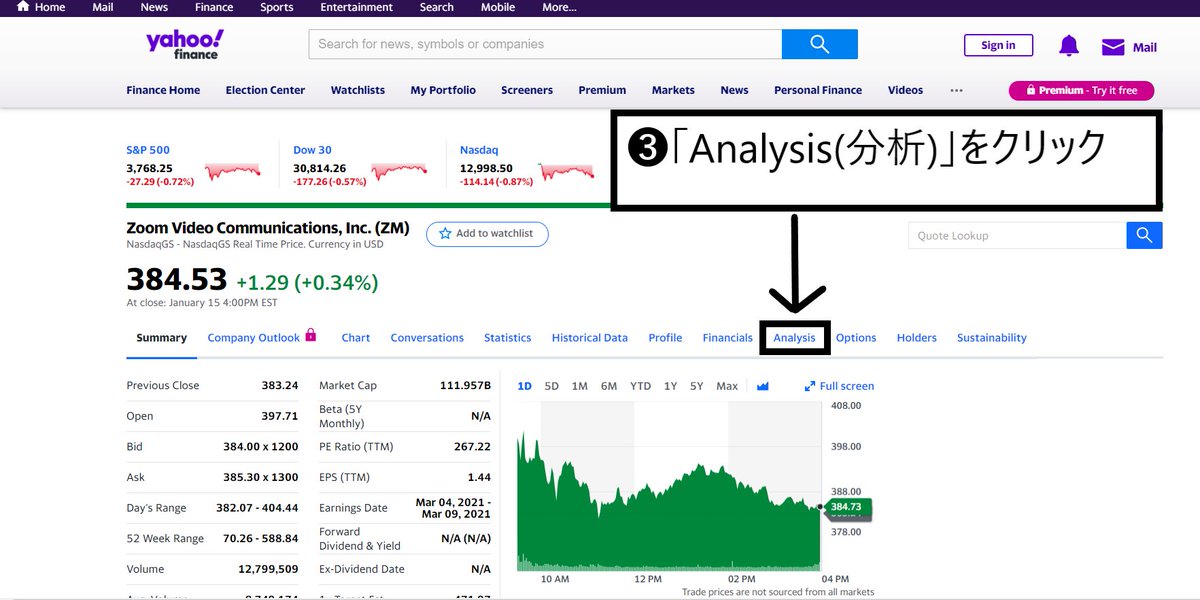
Task: Select 6M chart range
Action: pyautogui.click(x=609, y=386)
